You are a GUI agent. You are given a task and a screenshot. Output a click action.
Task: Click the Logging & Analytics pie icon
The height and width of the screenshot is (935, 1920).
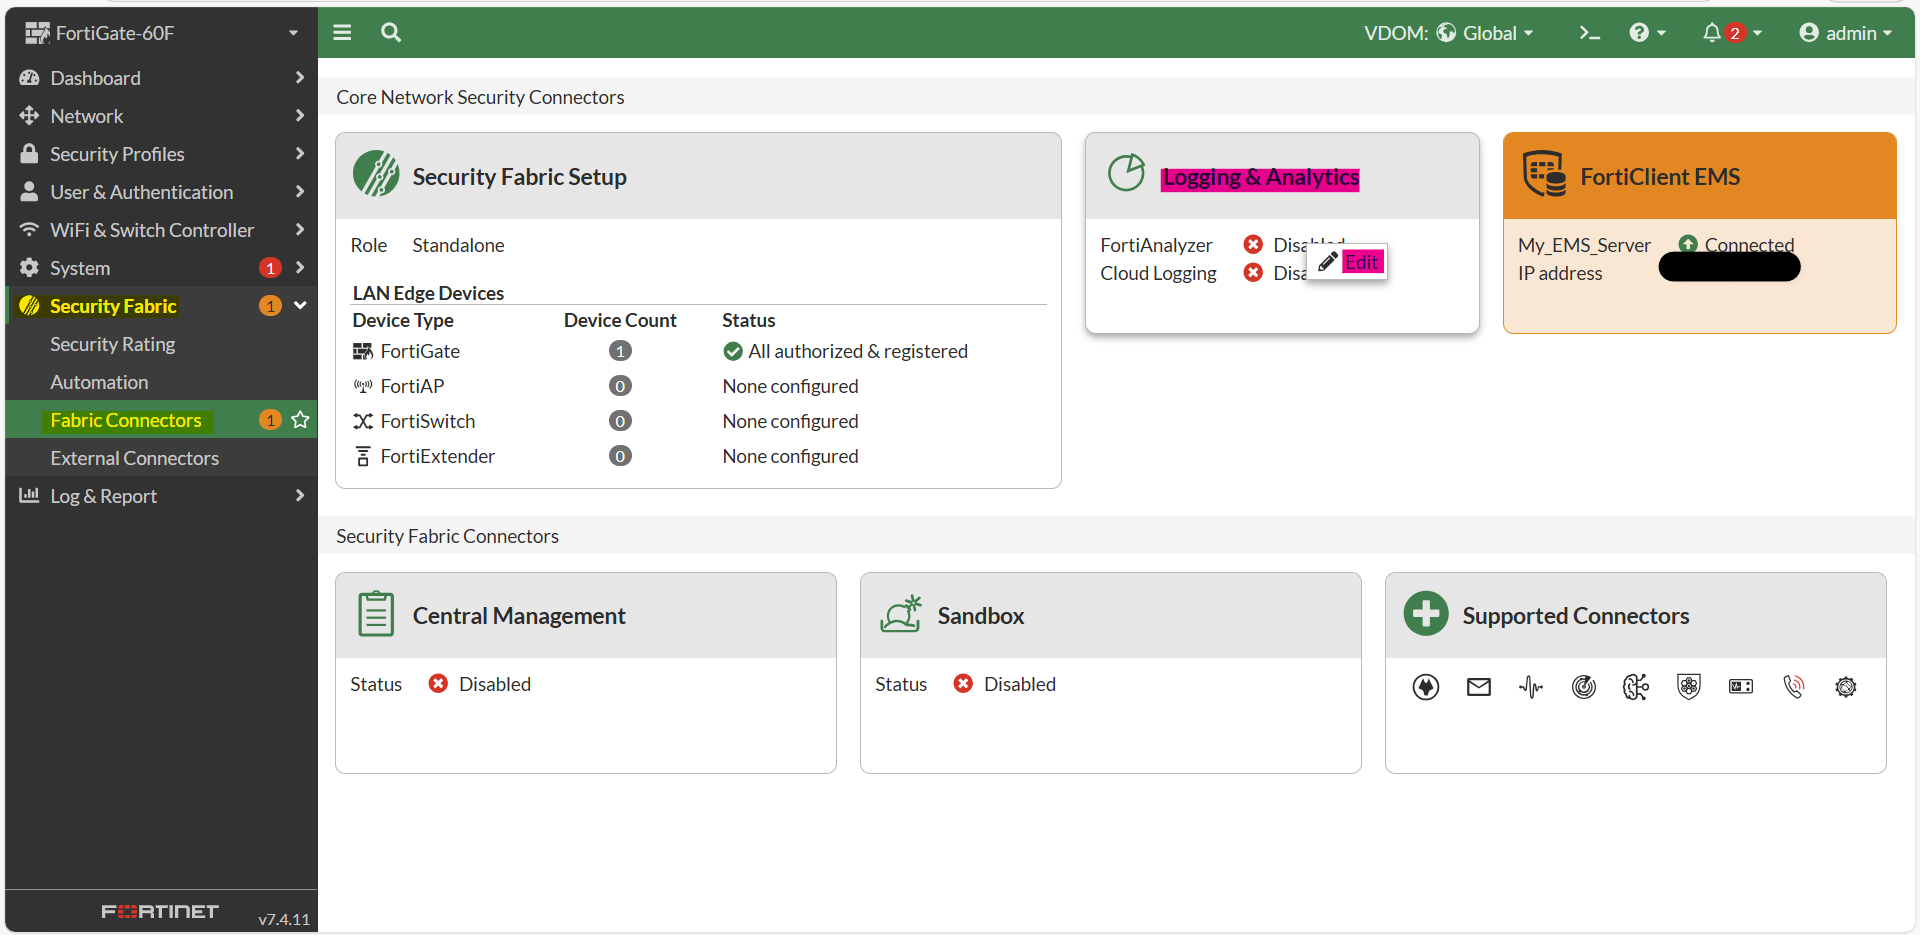tap(1126, 172)
